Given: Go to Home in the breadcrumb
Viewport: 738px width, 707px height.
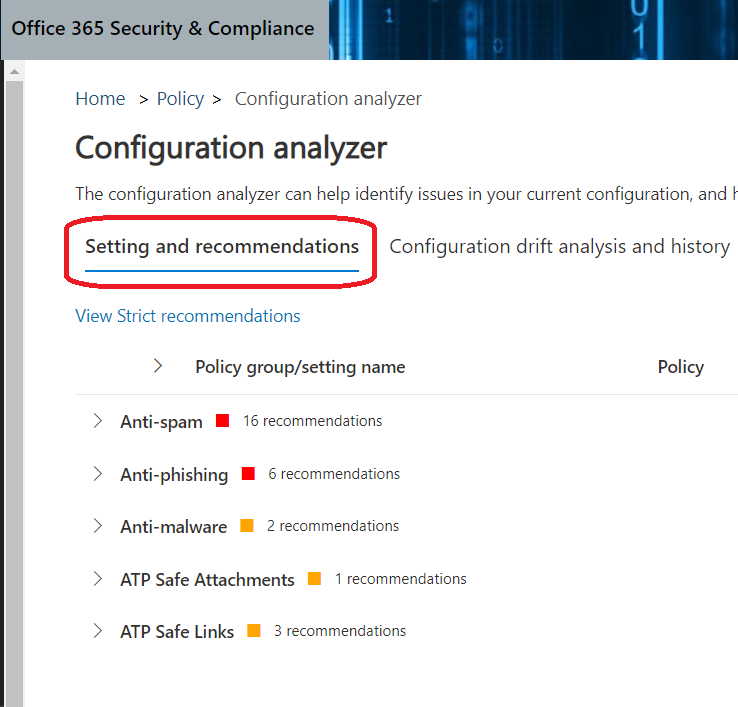Looking at the screenshot, I should click(100, 99).
